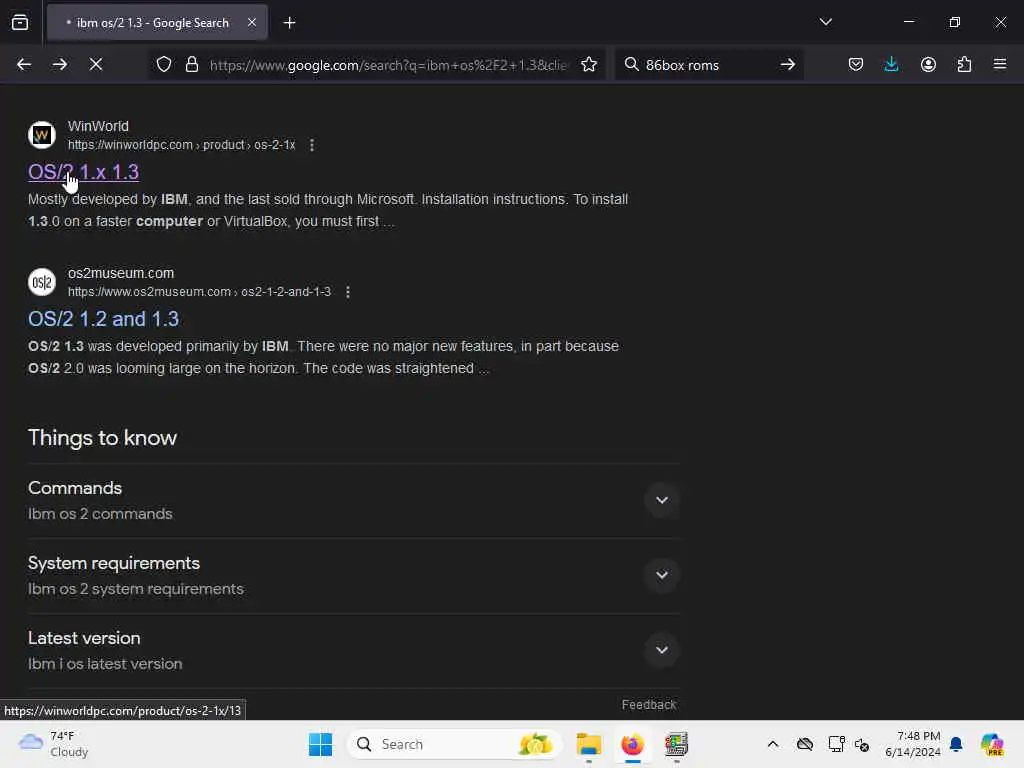Screen dimensions: 1024x768
Task: Stop loading the page
Action: click(x=95, y=64)
